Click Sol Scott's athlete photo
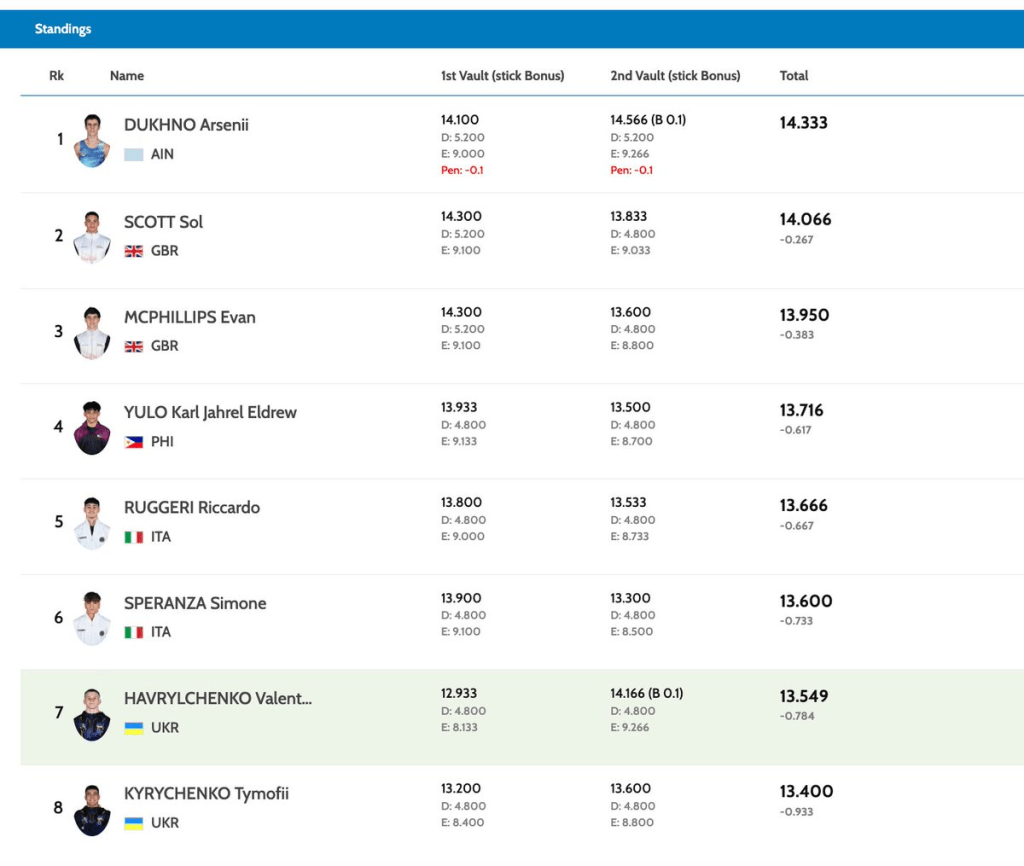Image resolution: width=1024 pixels, height=866 pixels. click(92, 237)
